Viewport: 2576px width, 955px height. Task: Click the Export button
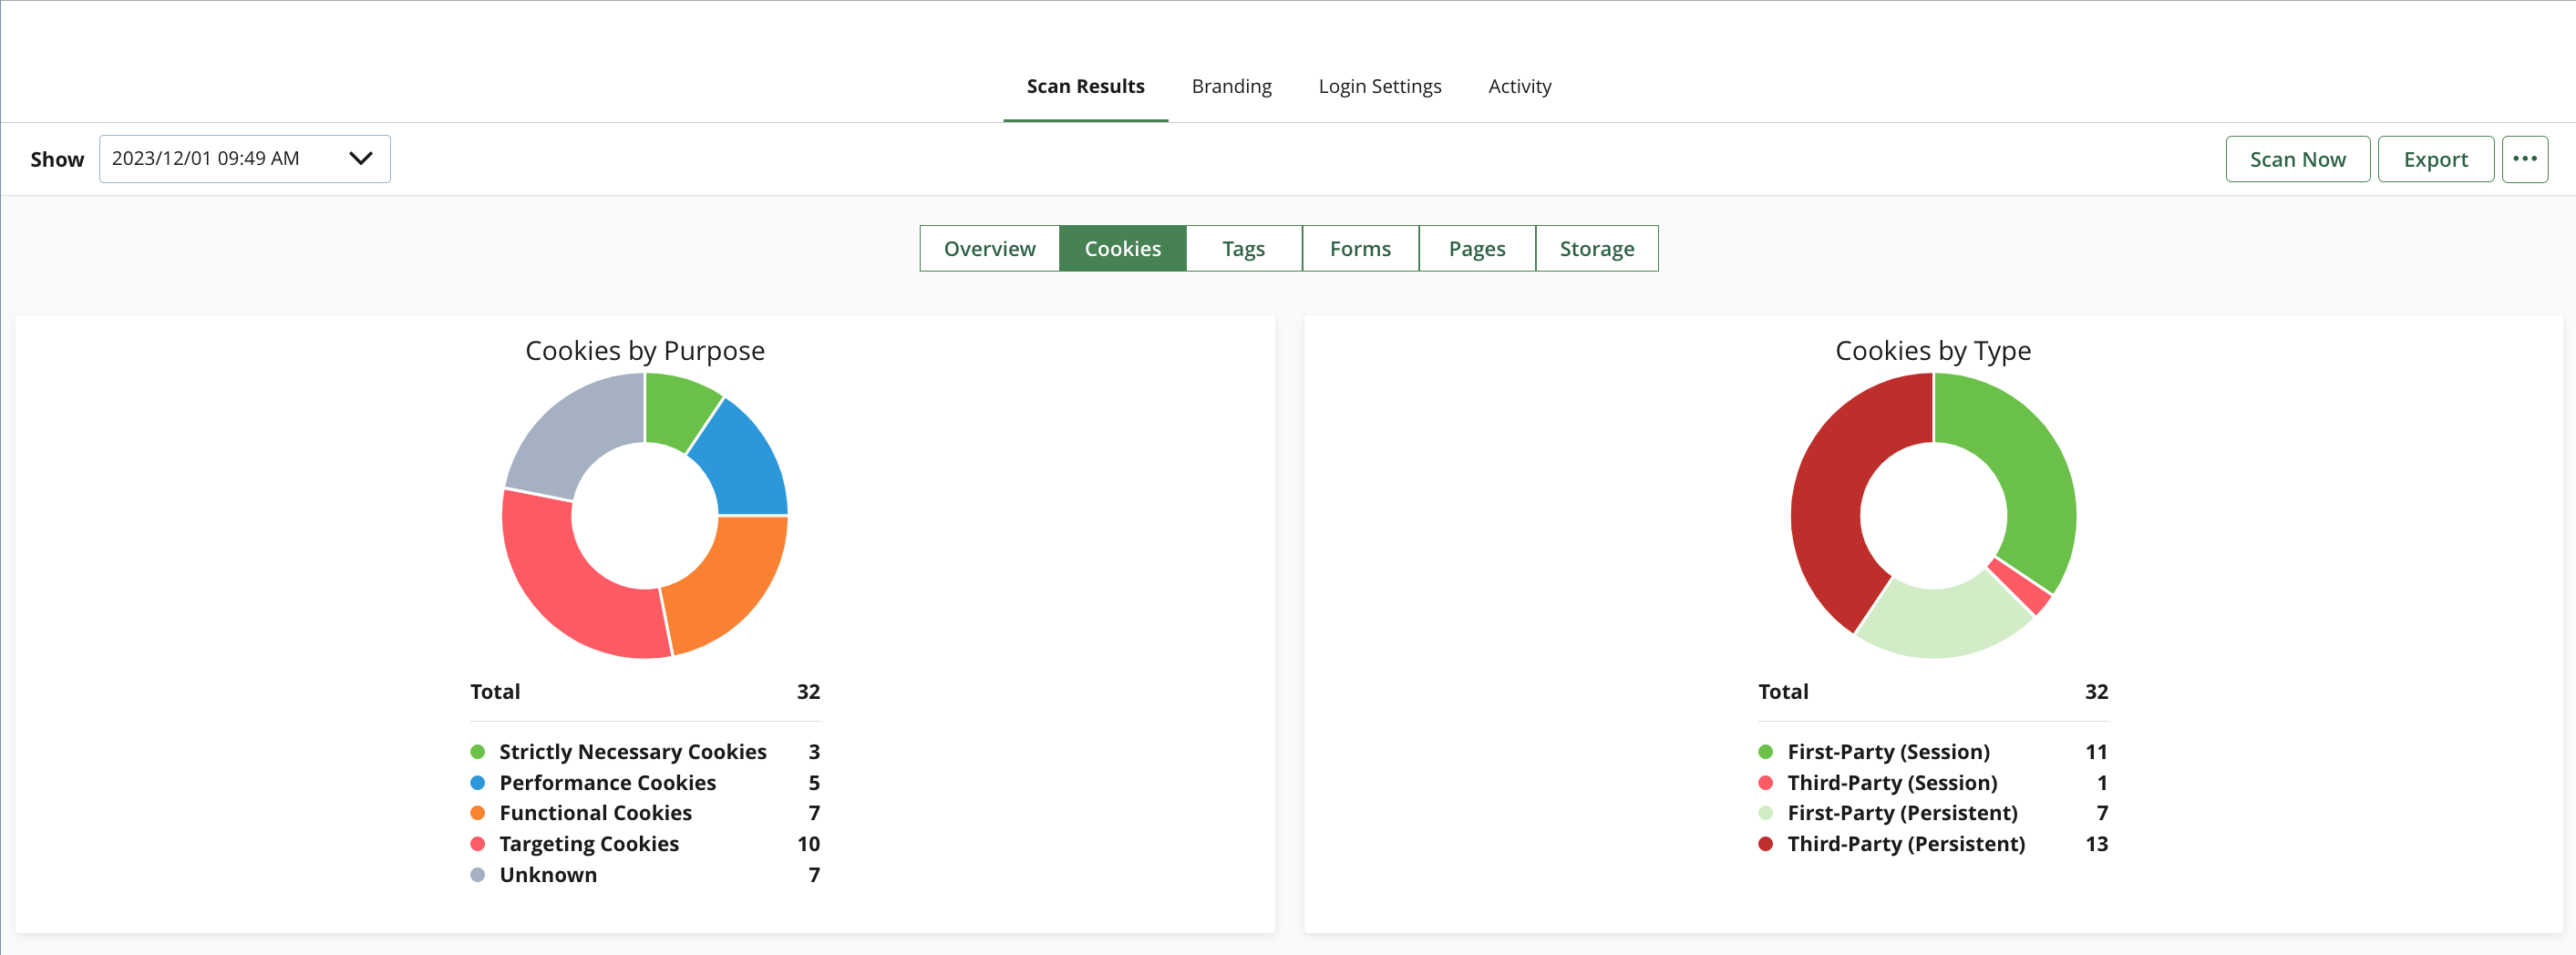2434,159
